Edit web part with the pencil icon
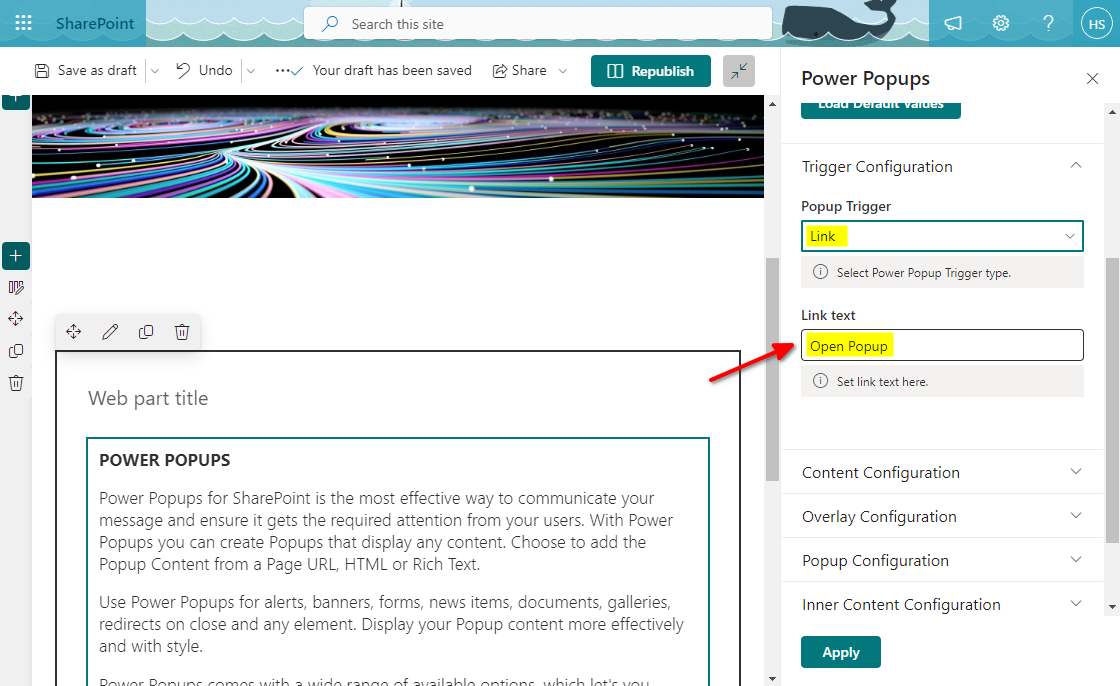The width and height of the screenshot is (1120, 686). [x=110, y=332]
